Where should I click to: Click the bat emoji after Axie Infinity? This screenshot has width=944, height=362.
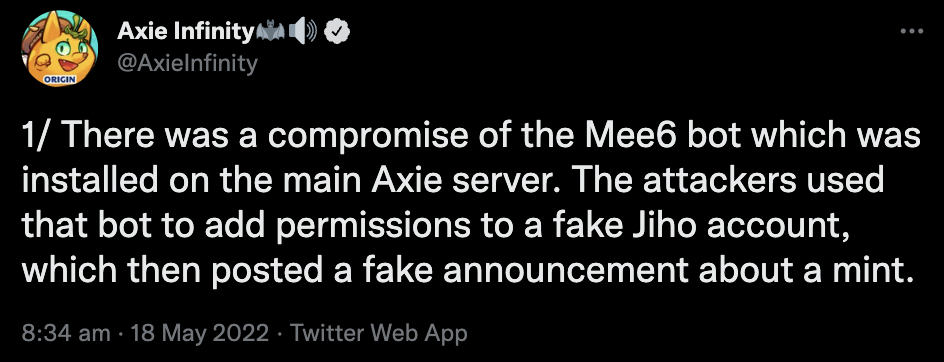point(270,31)
